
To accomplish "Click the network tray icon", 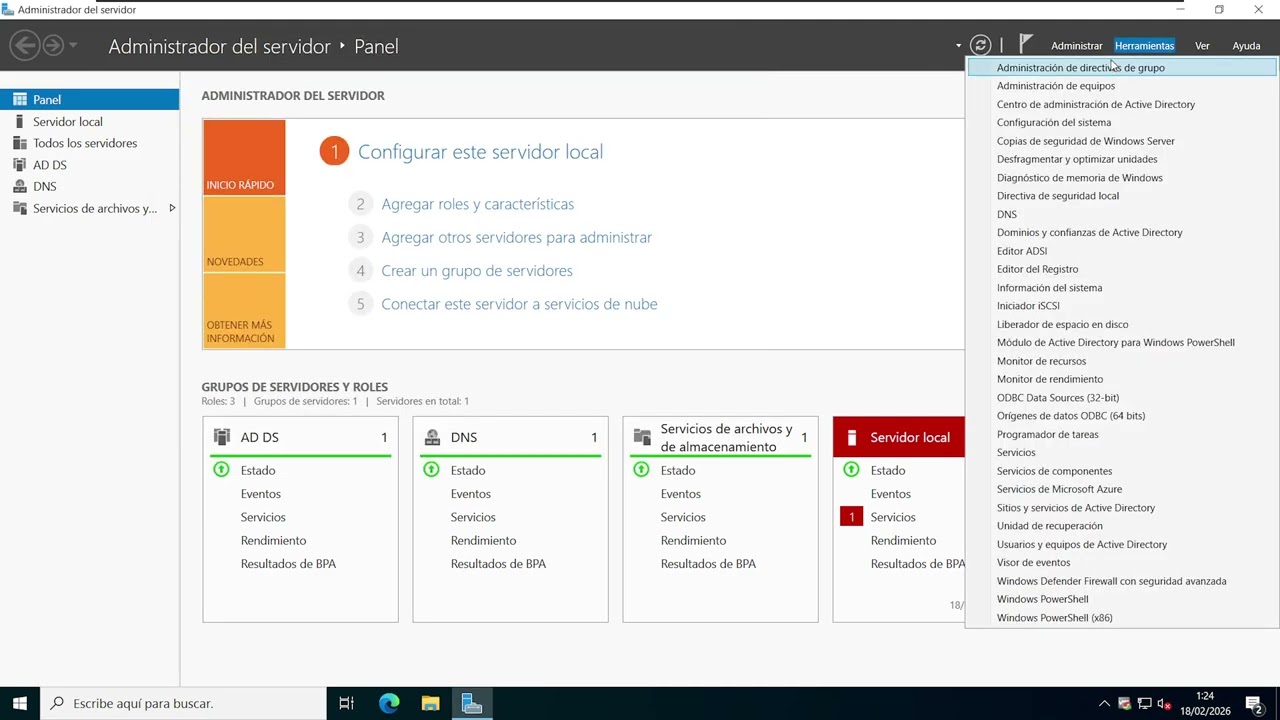I will click(1145, 703).
